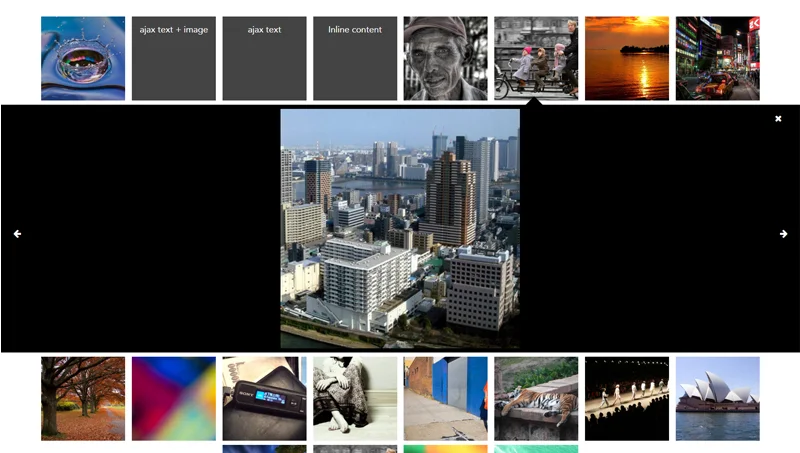Open the water drop splash thumbnail
The image size is (800, 453).
tap(83, 58)
